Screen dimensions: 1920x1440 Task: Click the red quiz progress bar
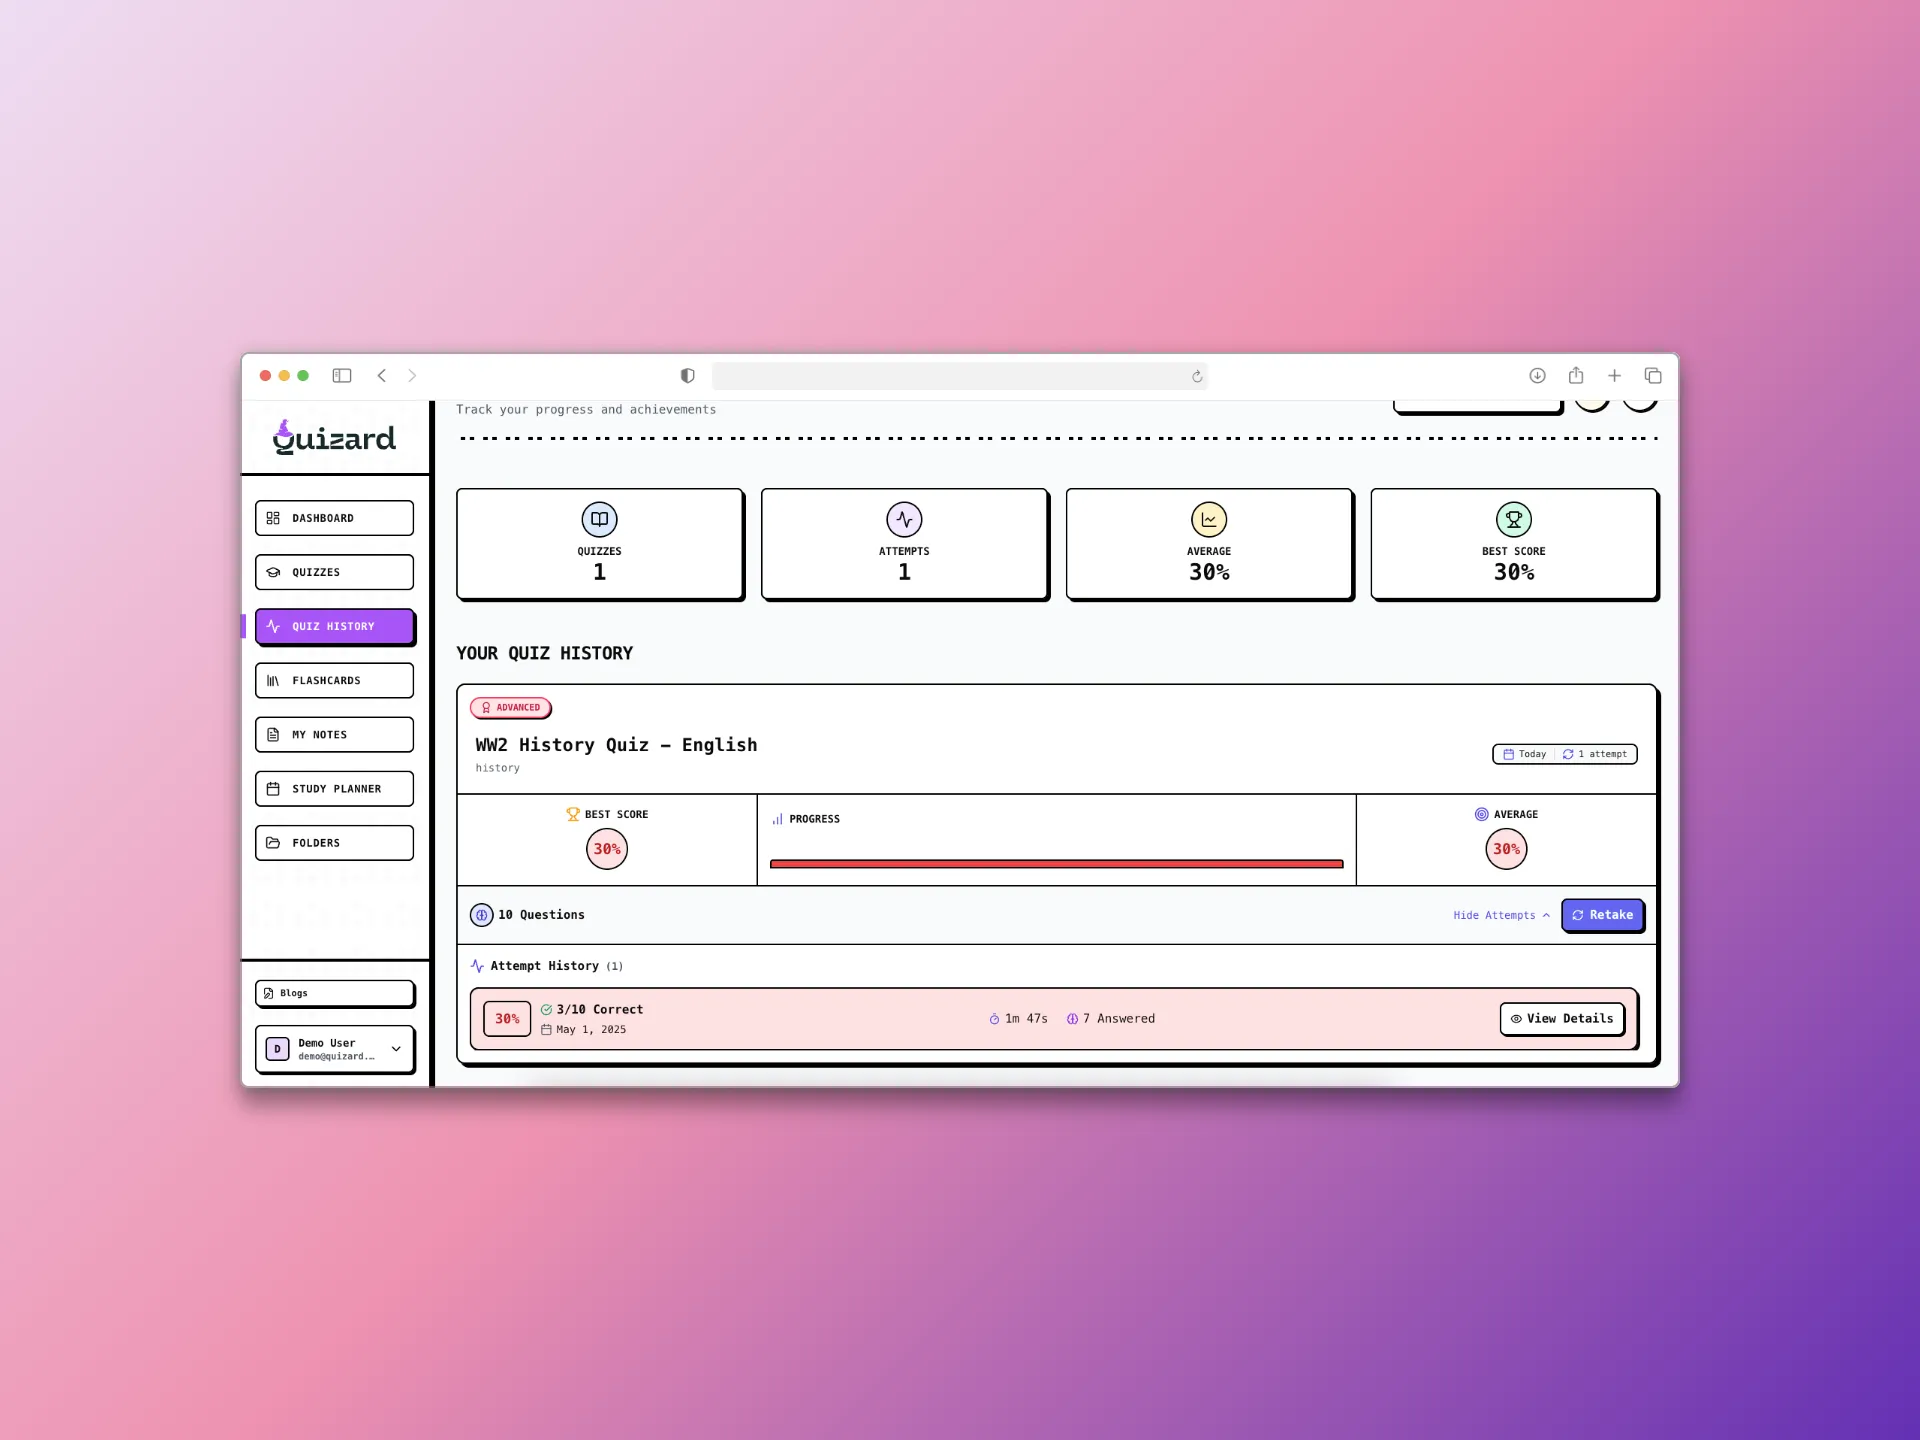pos(1056,864)
